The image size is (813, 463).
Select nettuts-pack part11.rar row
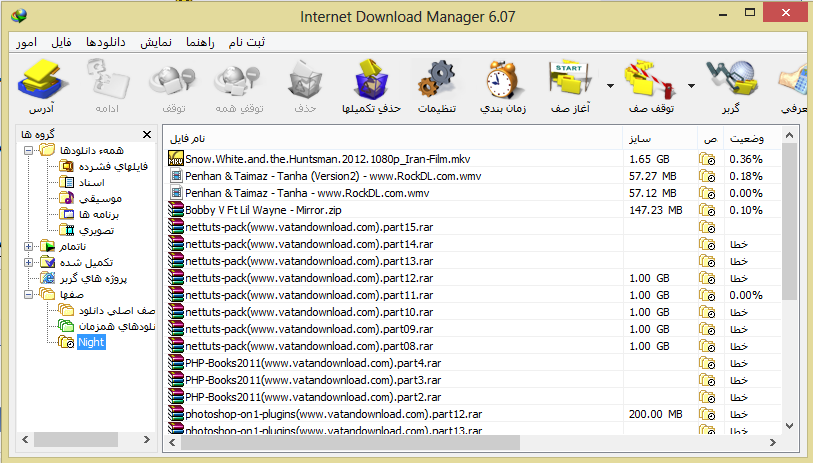pos(473,295)
